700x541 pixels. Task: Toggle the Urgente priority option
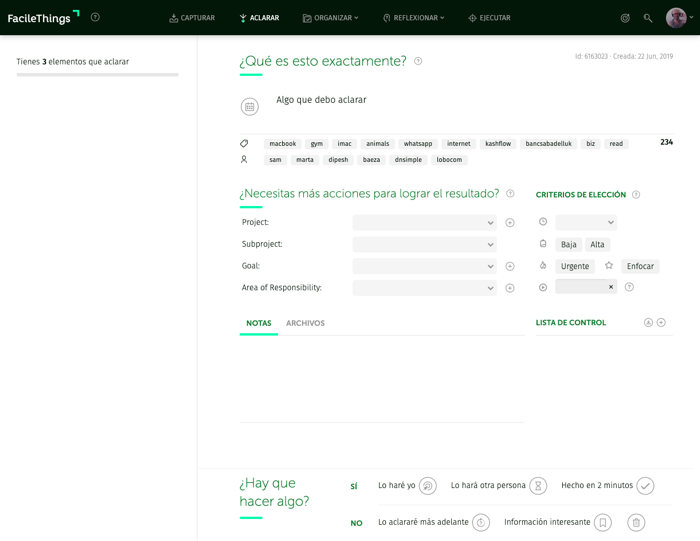575,266
